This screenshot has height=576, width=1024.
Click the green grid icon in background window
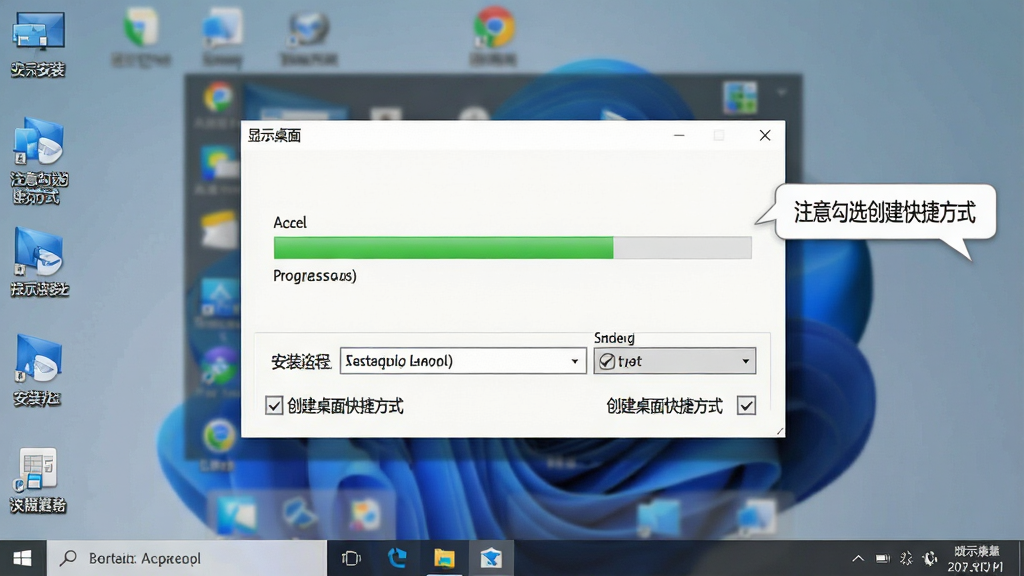(x=740, y=98)
